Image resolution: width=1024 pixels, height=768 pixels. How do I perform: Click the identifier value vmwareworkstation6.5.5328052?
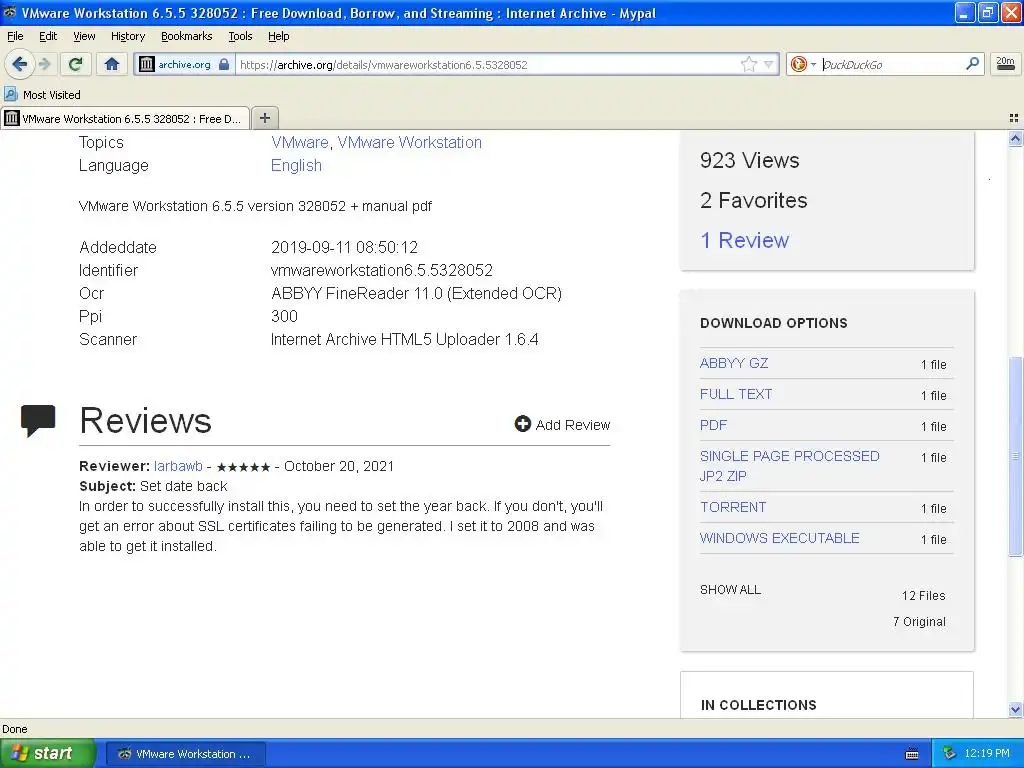(x=381, y=270)
